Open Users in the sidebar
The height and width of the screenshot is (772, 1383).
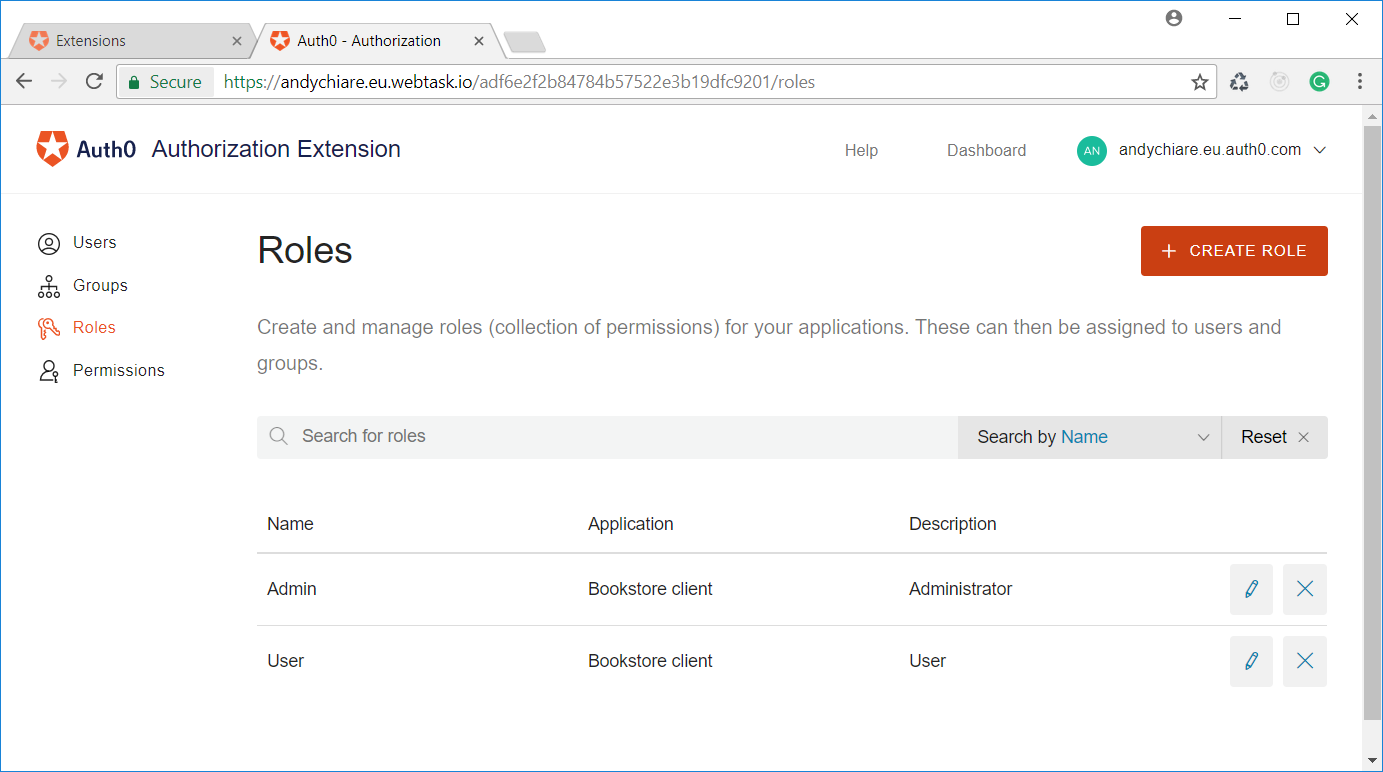[x=94, y=243]
